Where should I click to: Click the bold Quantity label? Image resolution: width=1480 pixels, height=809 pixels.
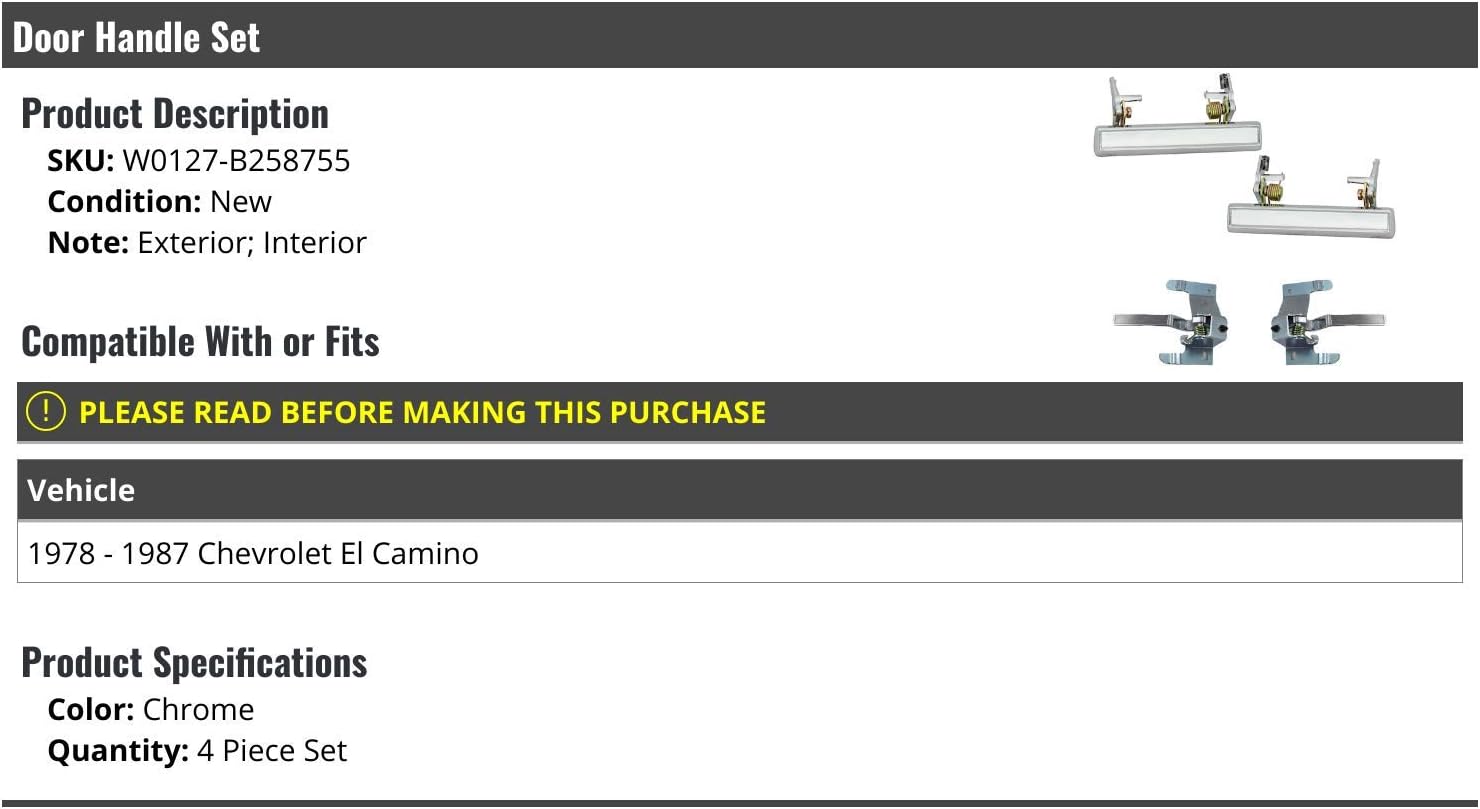[118, 751]
